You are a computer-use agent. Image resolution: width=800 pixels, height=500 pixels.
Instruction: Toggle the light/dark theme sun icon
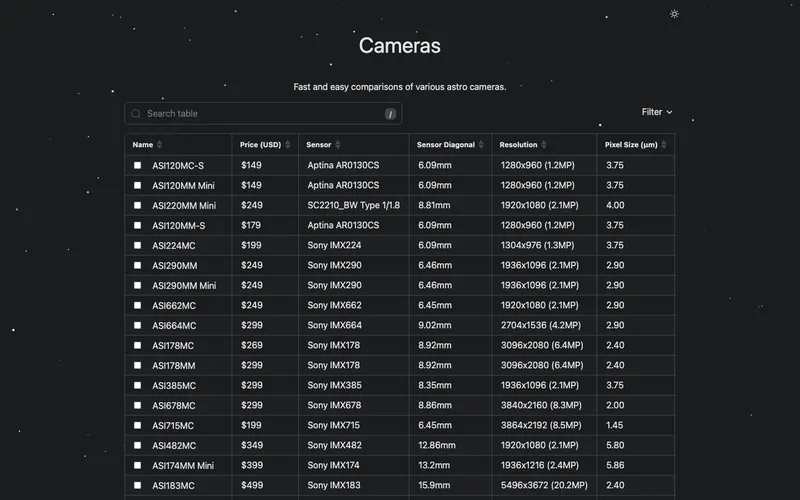pyautogui.click(x=674, y=14)
